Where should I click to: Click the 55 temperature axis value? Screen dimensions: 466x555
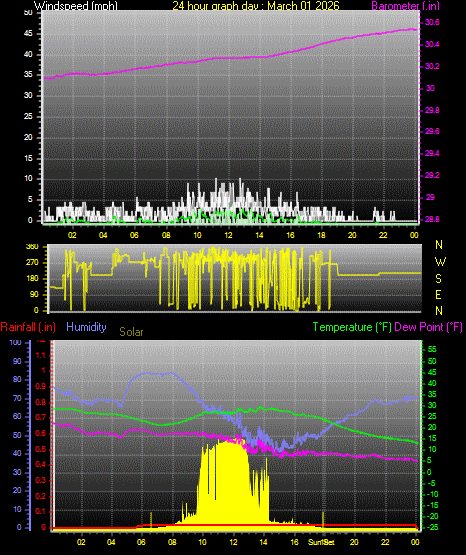[432, 349]
